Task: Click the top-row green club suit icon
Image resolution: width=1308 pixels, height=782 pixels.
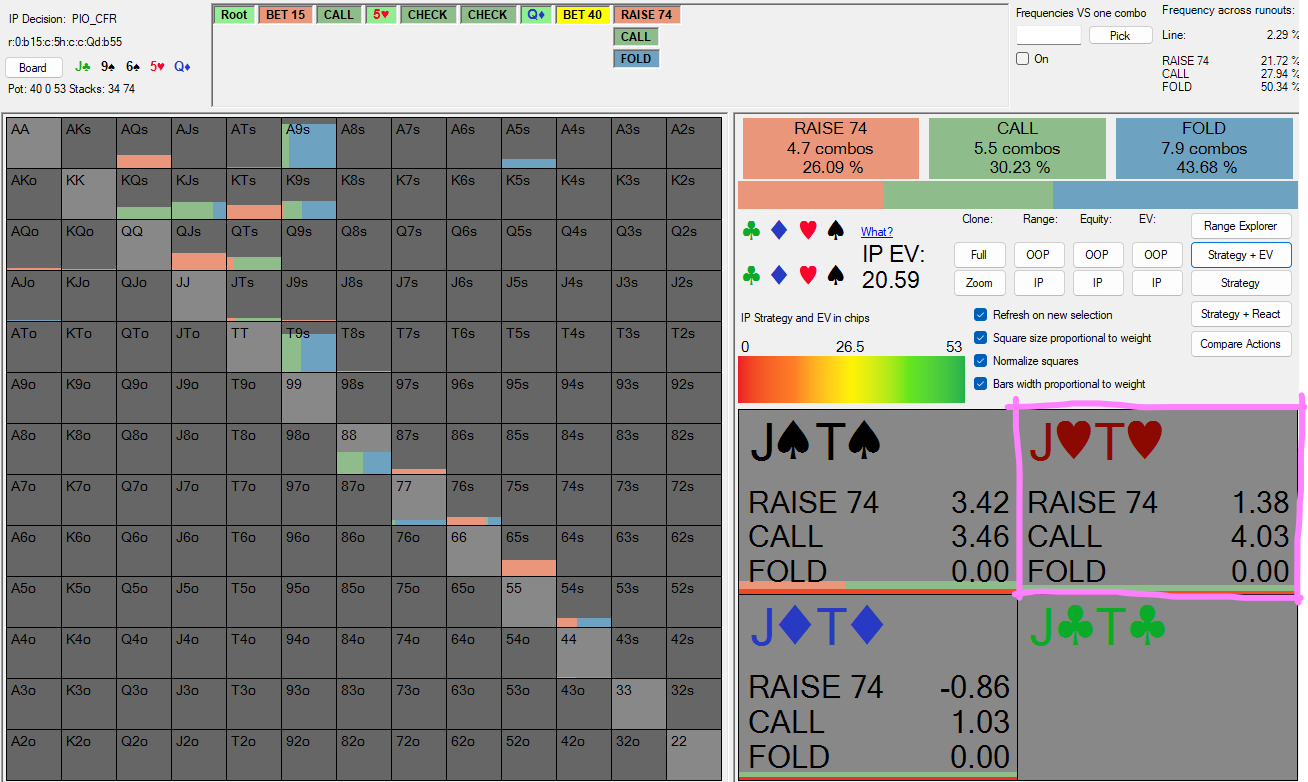Action: click(751, 231)
